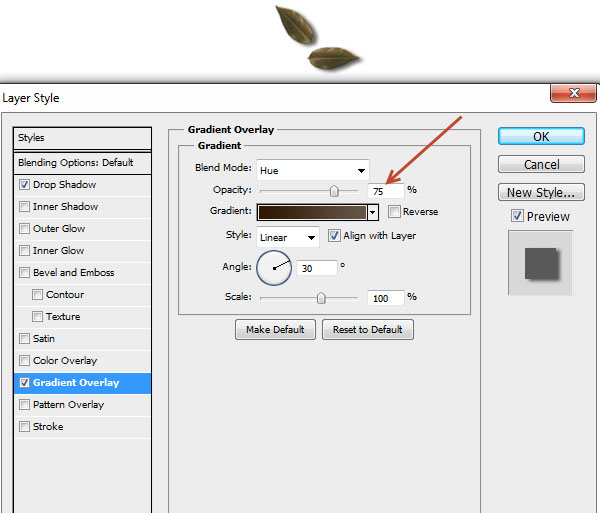
Task: Turn on Bevel and Emboss checkbox
Action: pos(24,273)
